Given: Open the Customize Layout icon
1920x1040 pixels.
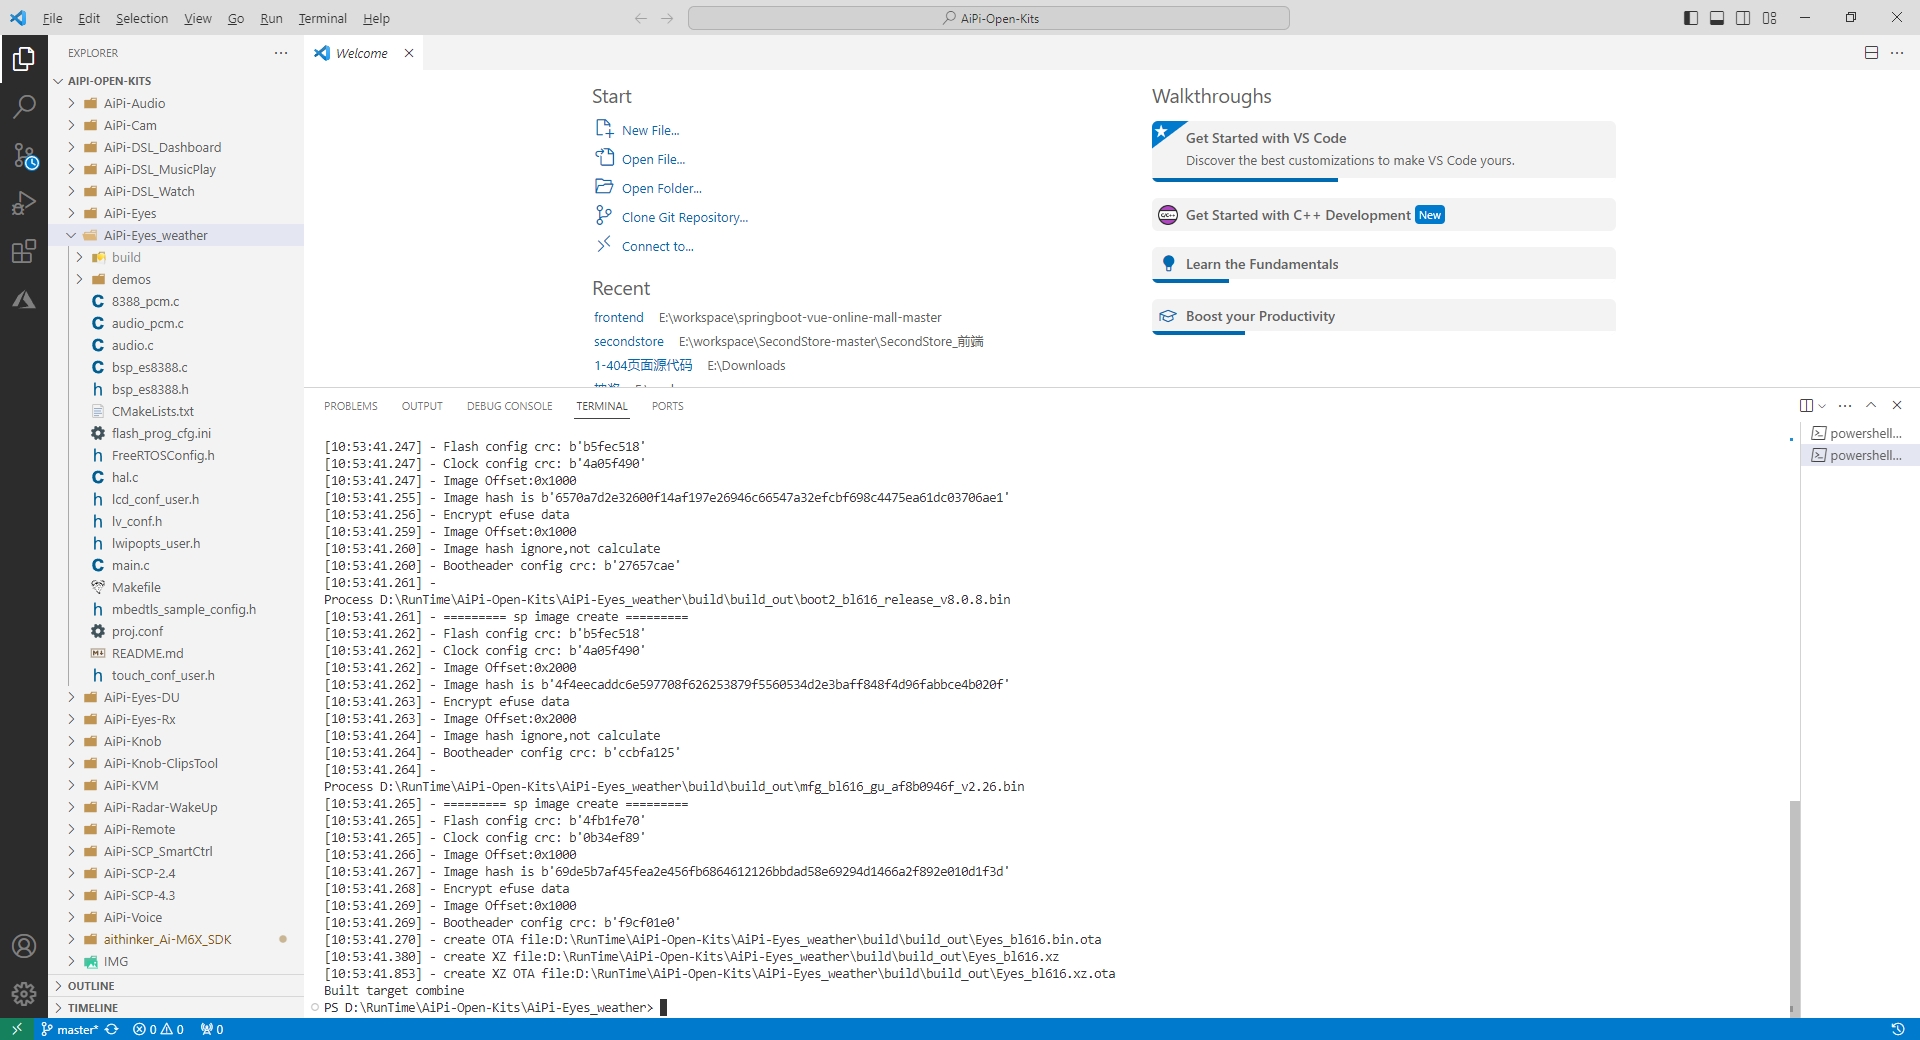Looking at the screenshot, I should (x=1769, y=18).
